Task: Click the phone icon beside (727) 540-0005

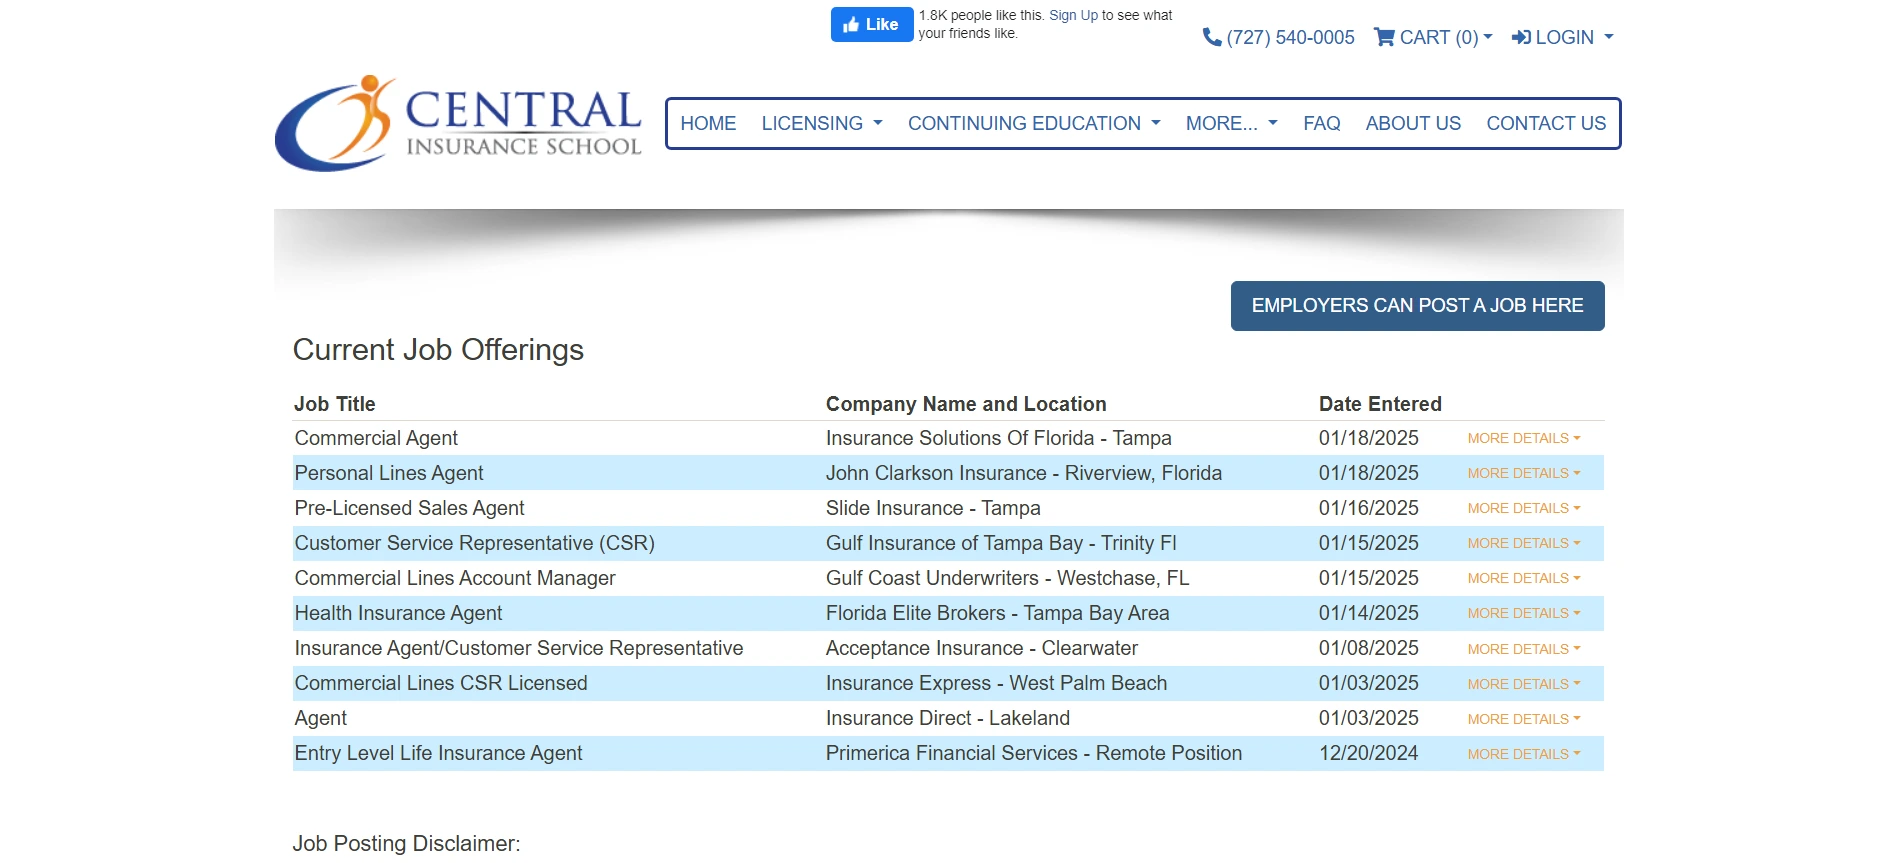Action: (x=1212, y=37)
